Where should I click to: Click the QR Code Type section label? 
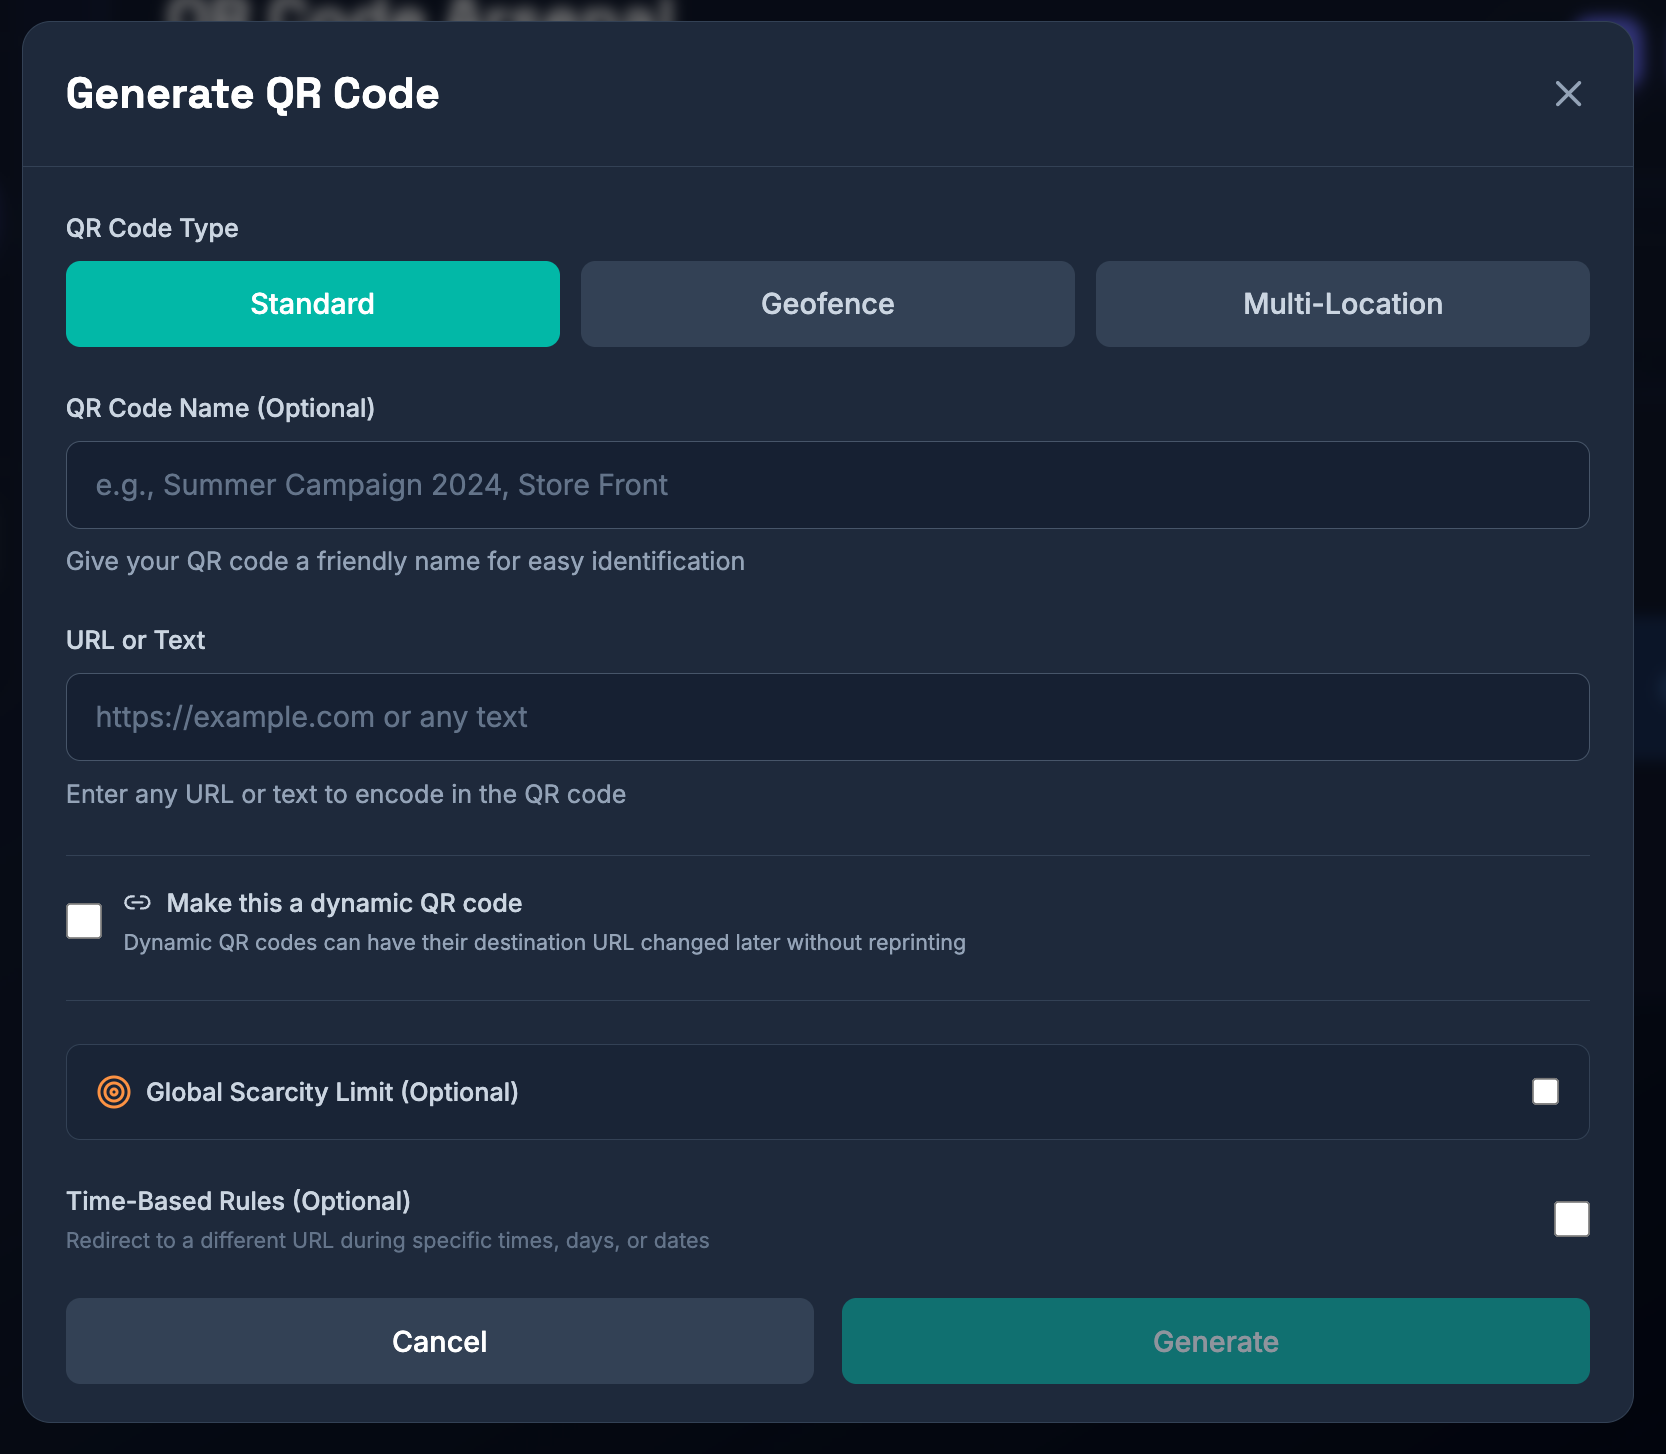pos(152,228)
